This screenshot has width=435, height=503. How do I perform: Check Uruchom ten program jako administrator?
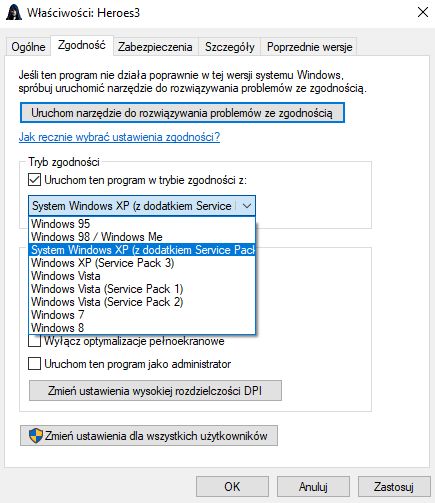(x=34, y=364)
